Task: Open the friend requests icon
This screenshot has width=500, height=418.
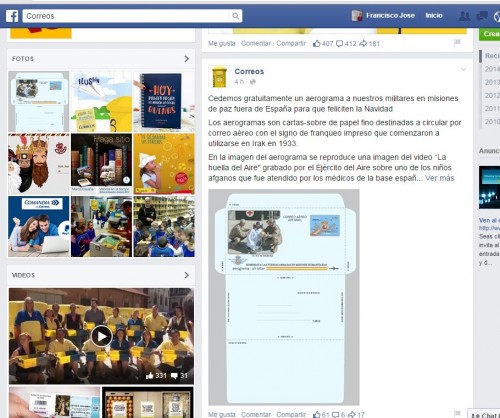Action: coord(465,16)
